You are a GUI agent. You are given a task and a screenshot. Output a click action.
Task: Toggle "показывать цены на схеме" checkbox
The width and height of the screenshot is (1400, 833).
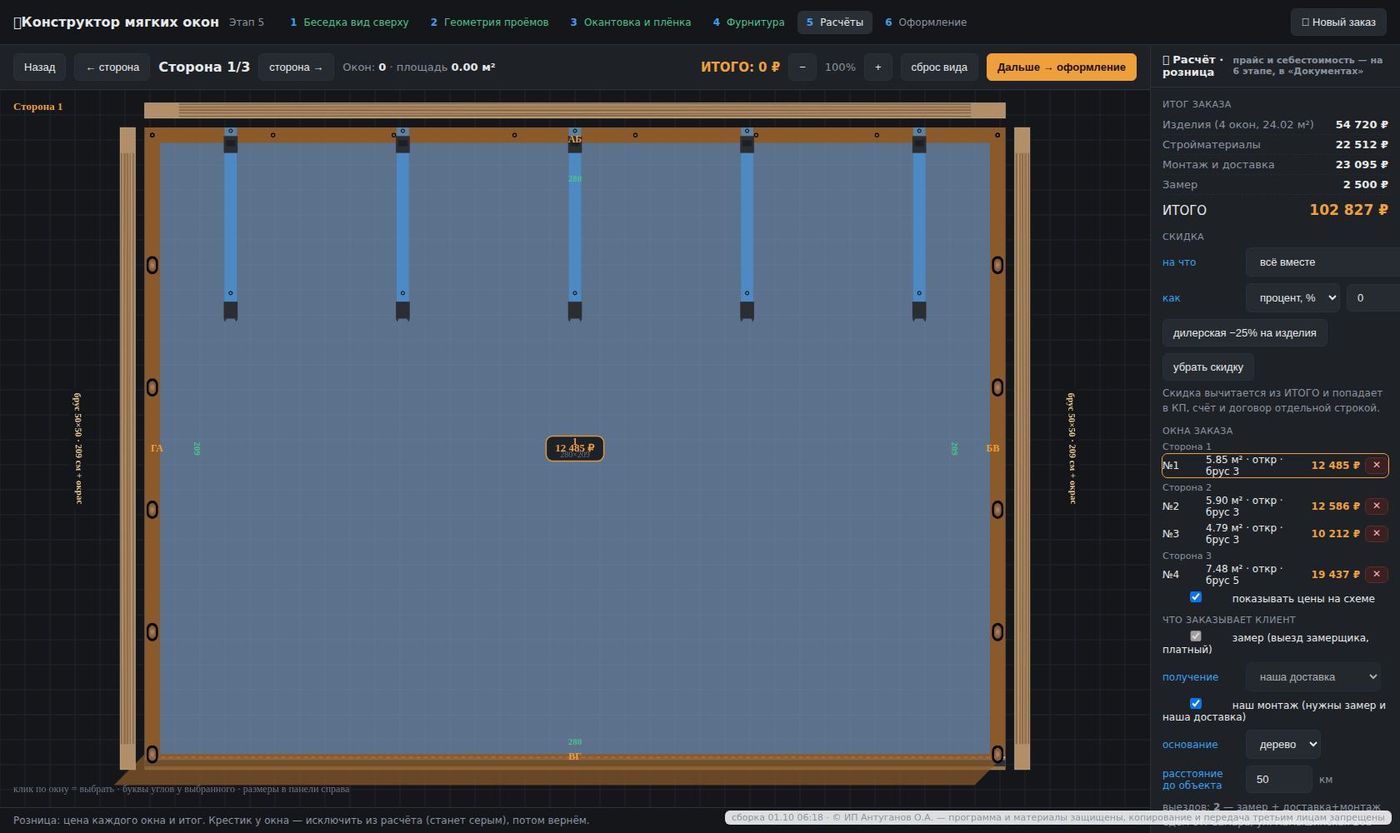pyautogui.click(x=1195, y=597)
